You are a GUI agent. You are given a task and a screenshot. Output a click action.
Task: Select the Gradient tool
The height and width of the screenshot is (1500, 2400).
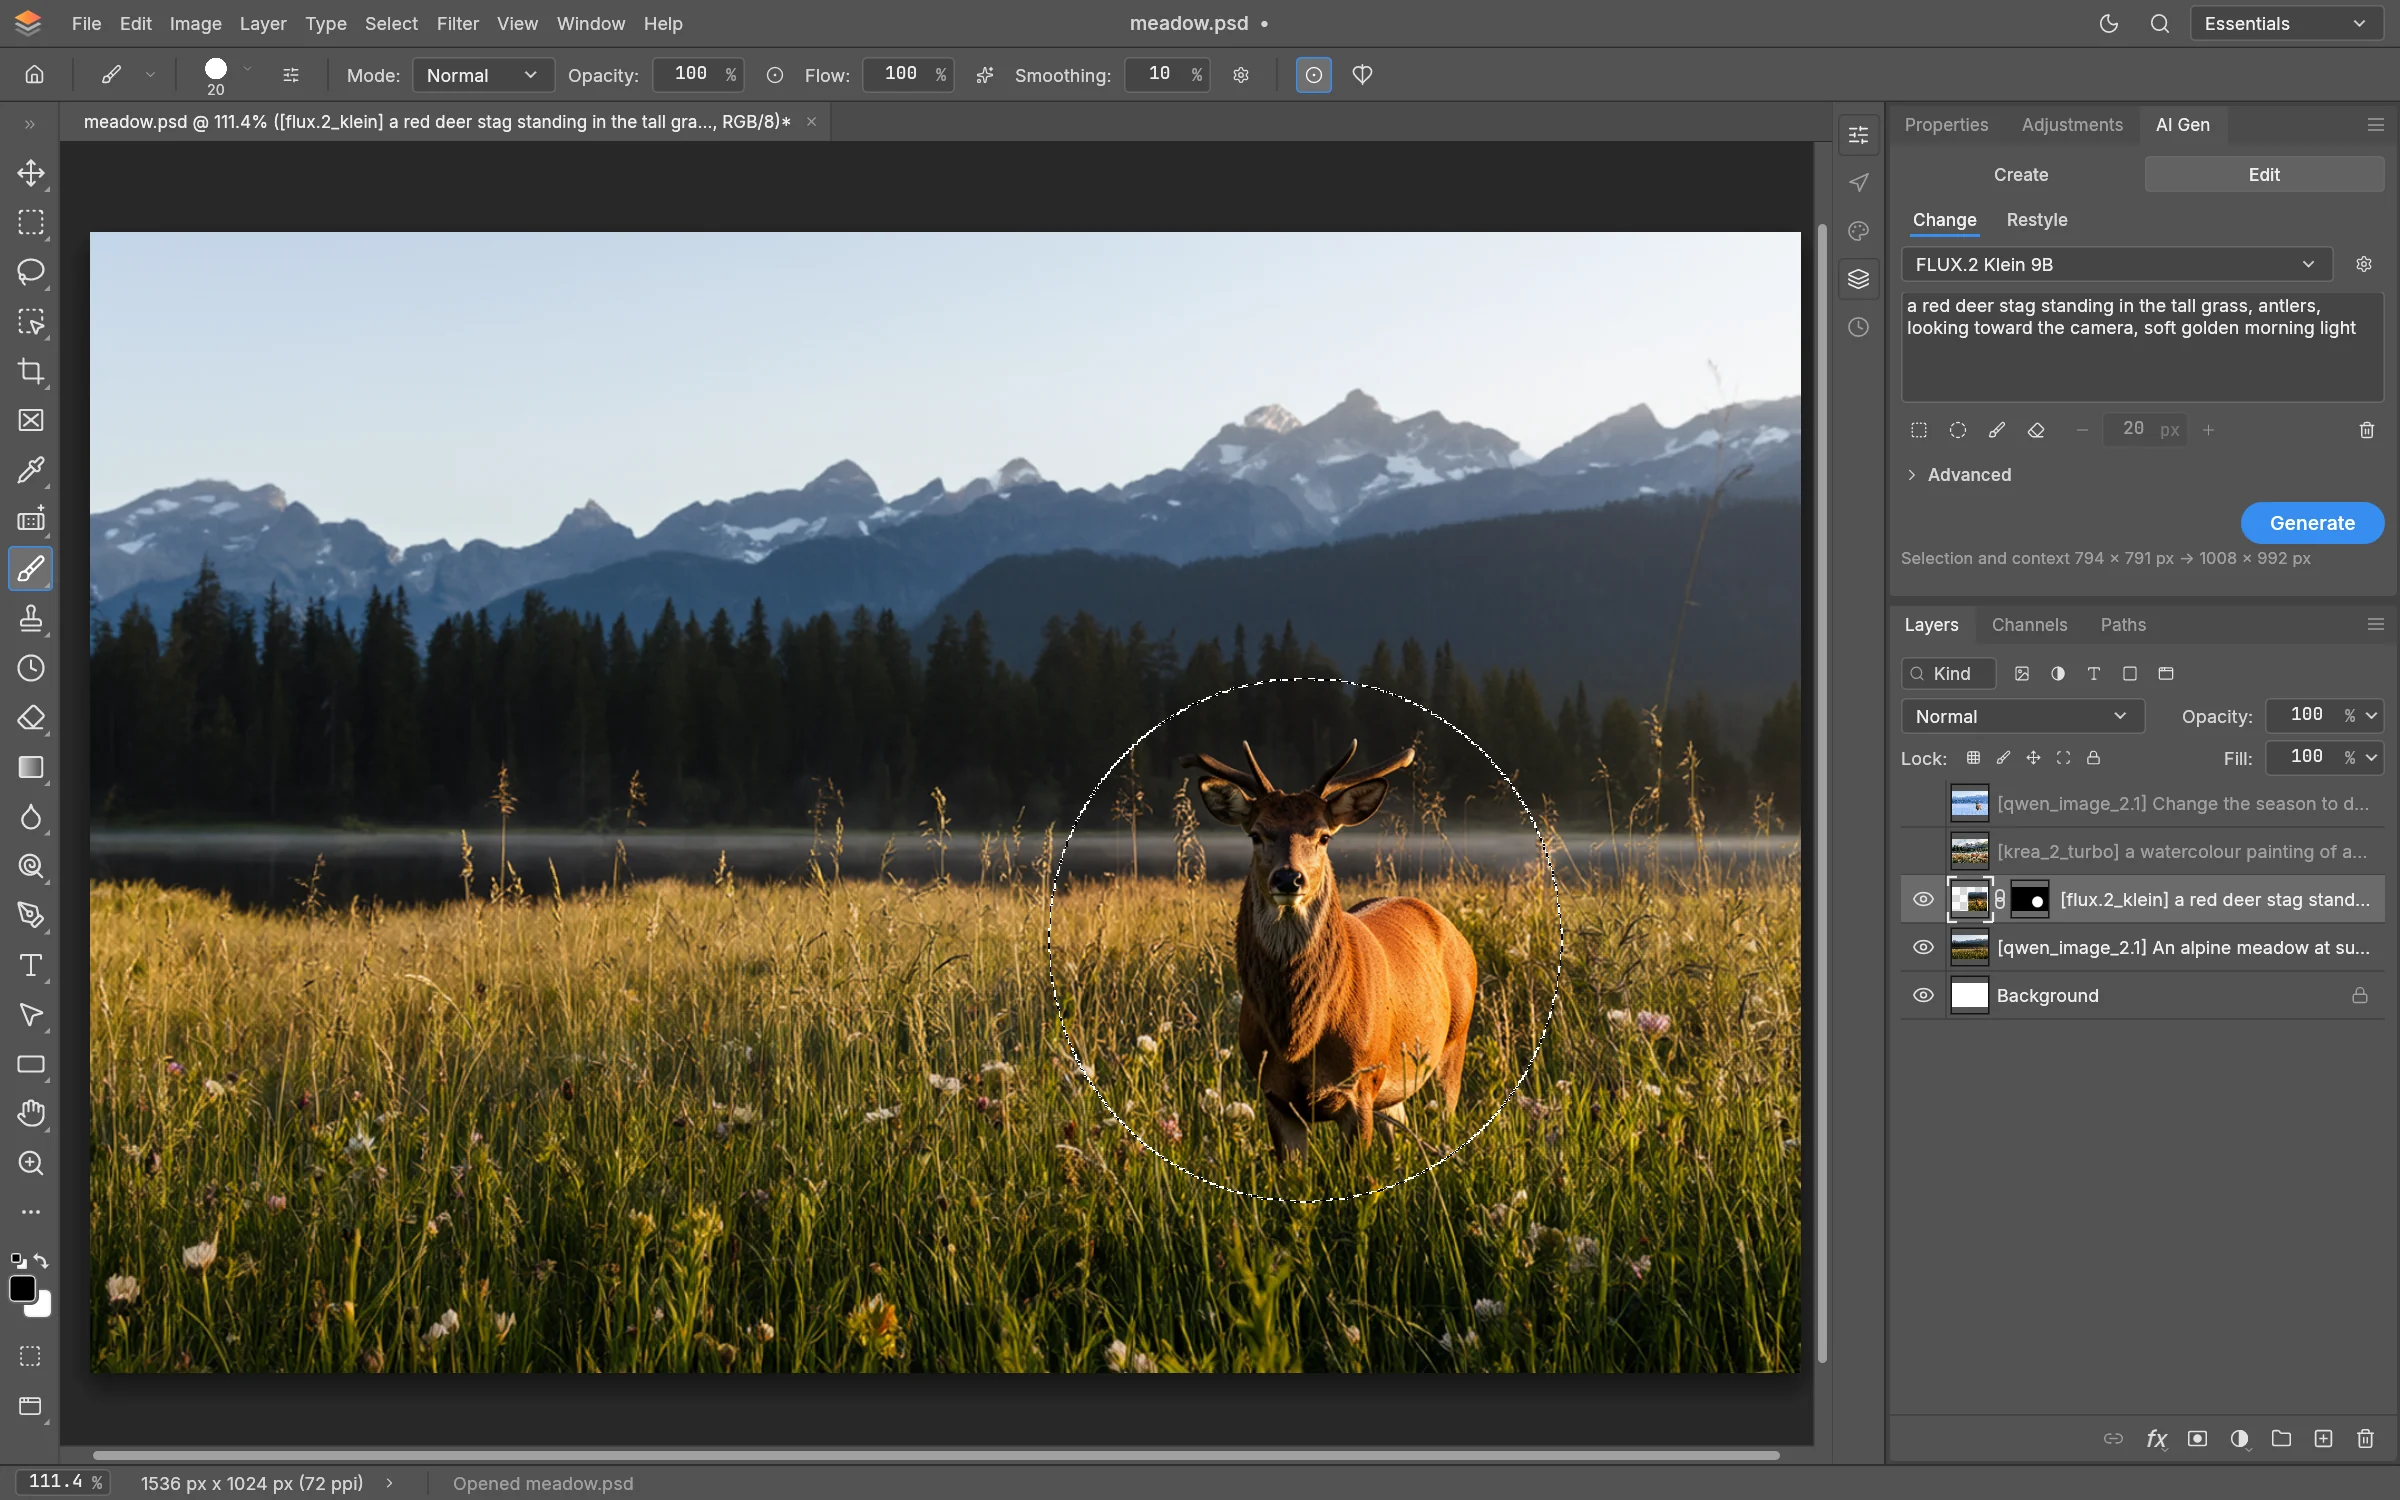pos(31,767)
